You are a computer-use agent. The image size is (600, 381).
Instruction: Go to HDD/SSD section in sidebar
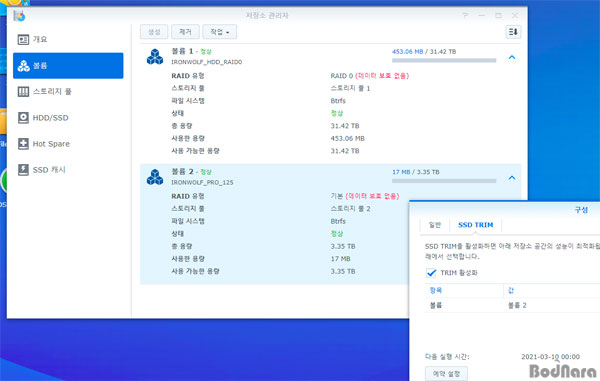pos(68,118)
